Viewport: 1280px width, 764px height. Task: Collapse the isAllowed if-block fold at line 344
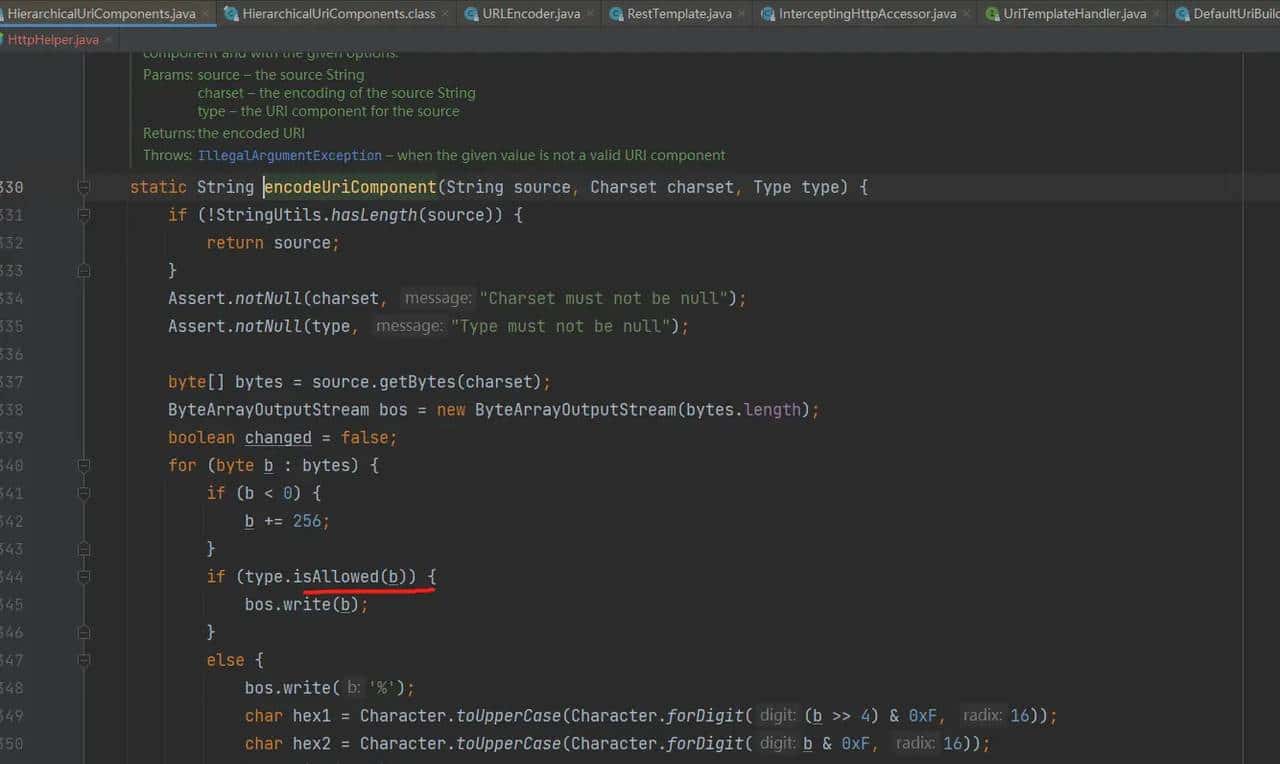[x=84, y=576]
